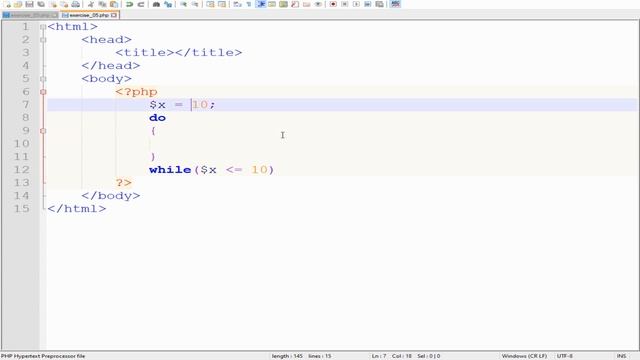
Task: Open a file with the Open toolbar icon
Action: (x=18, y=4)
